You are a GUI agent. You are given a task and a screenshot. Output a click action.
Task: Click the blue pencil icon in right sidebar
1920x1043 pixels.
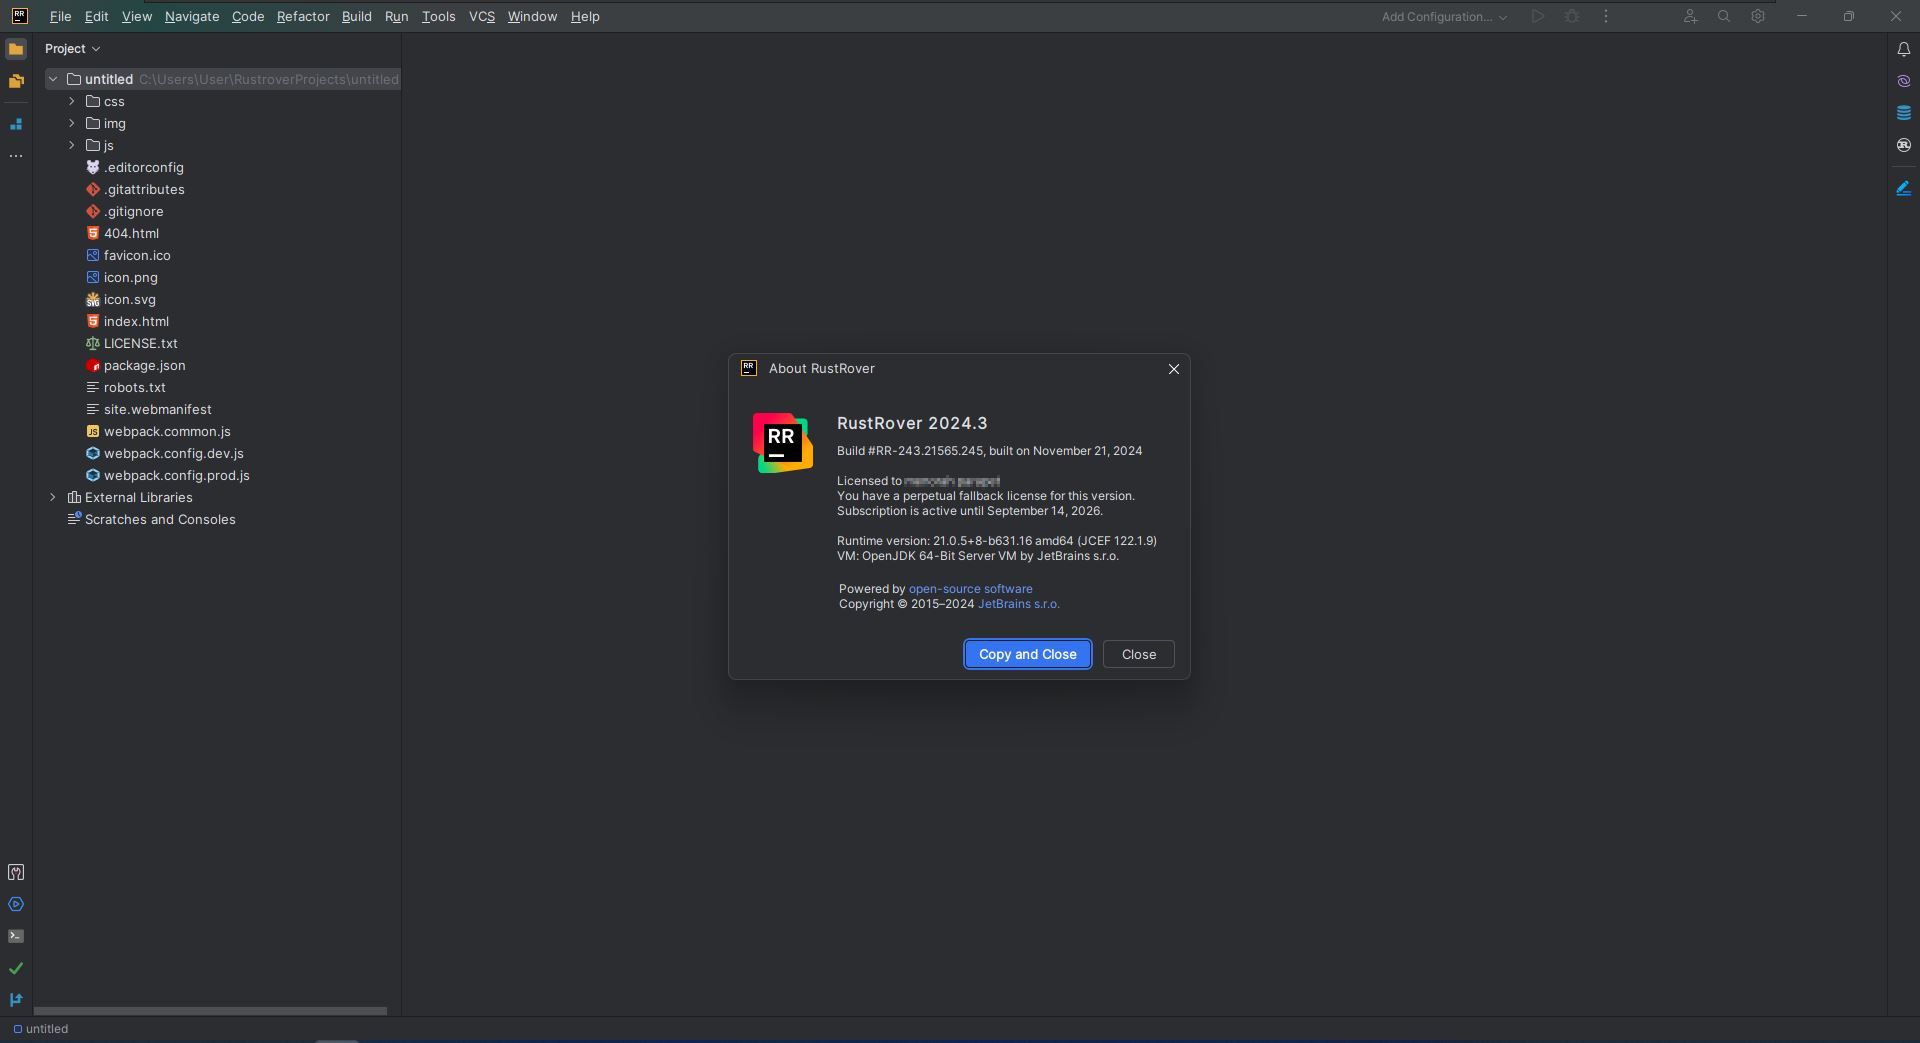[x=1903, y=188]
